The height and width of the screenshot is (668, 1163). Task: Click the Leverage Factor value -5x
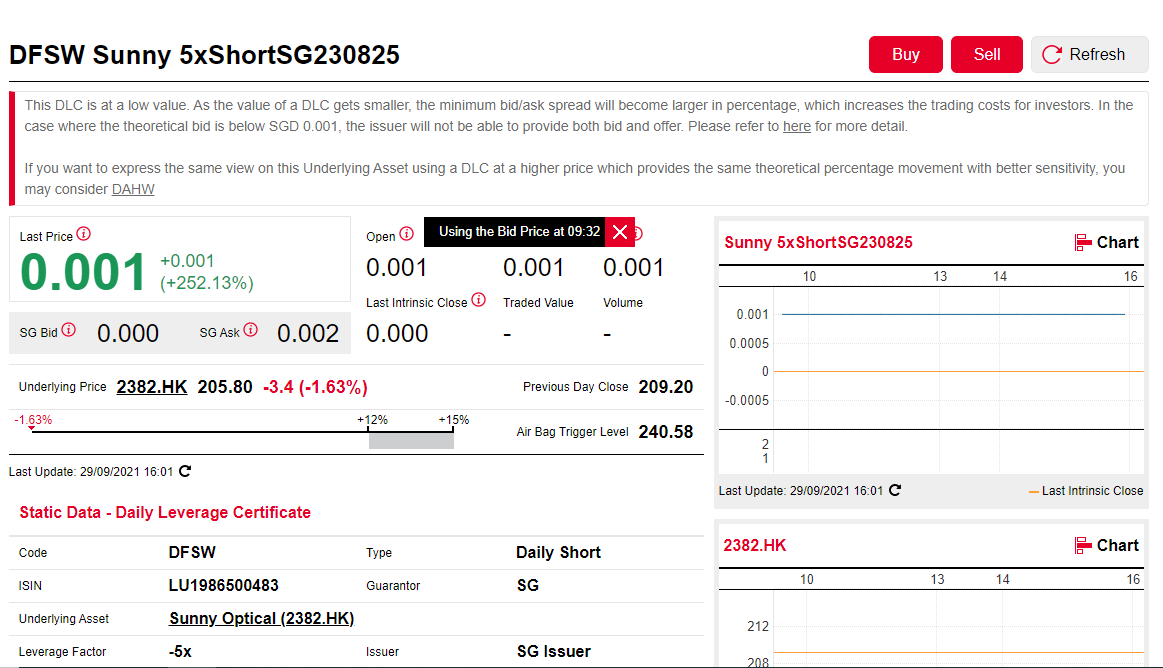click(180, 652)
